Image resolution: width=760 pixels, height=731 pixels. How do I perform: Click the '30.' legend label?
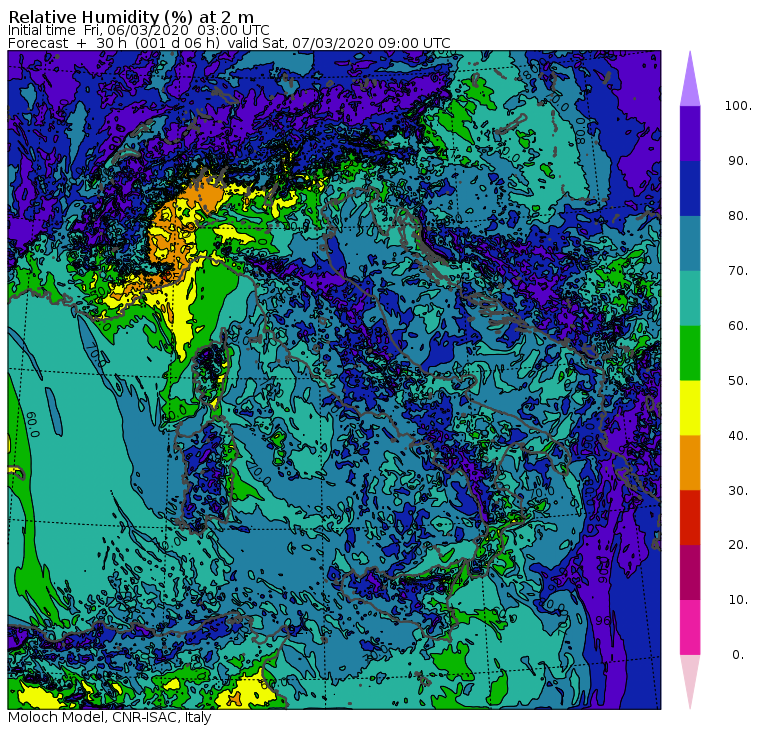[x=738, y=490]
